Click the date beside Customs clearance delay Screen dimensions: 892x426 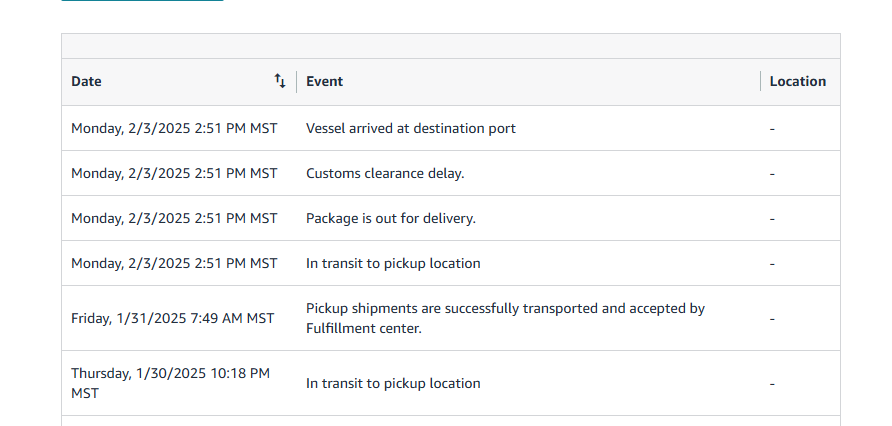(x=174, y=173)
